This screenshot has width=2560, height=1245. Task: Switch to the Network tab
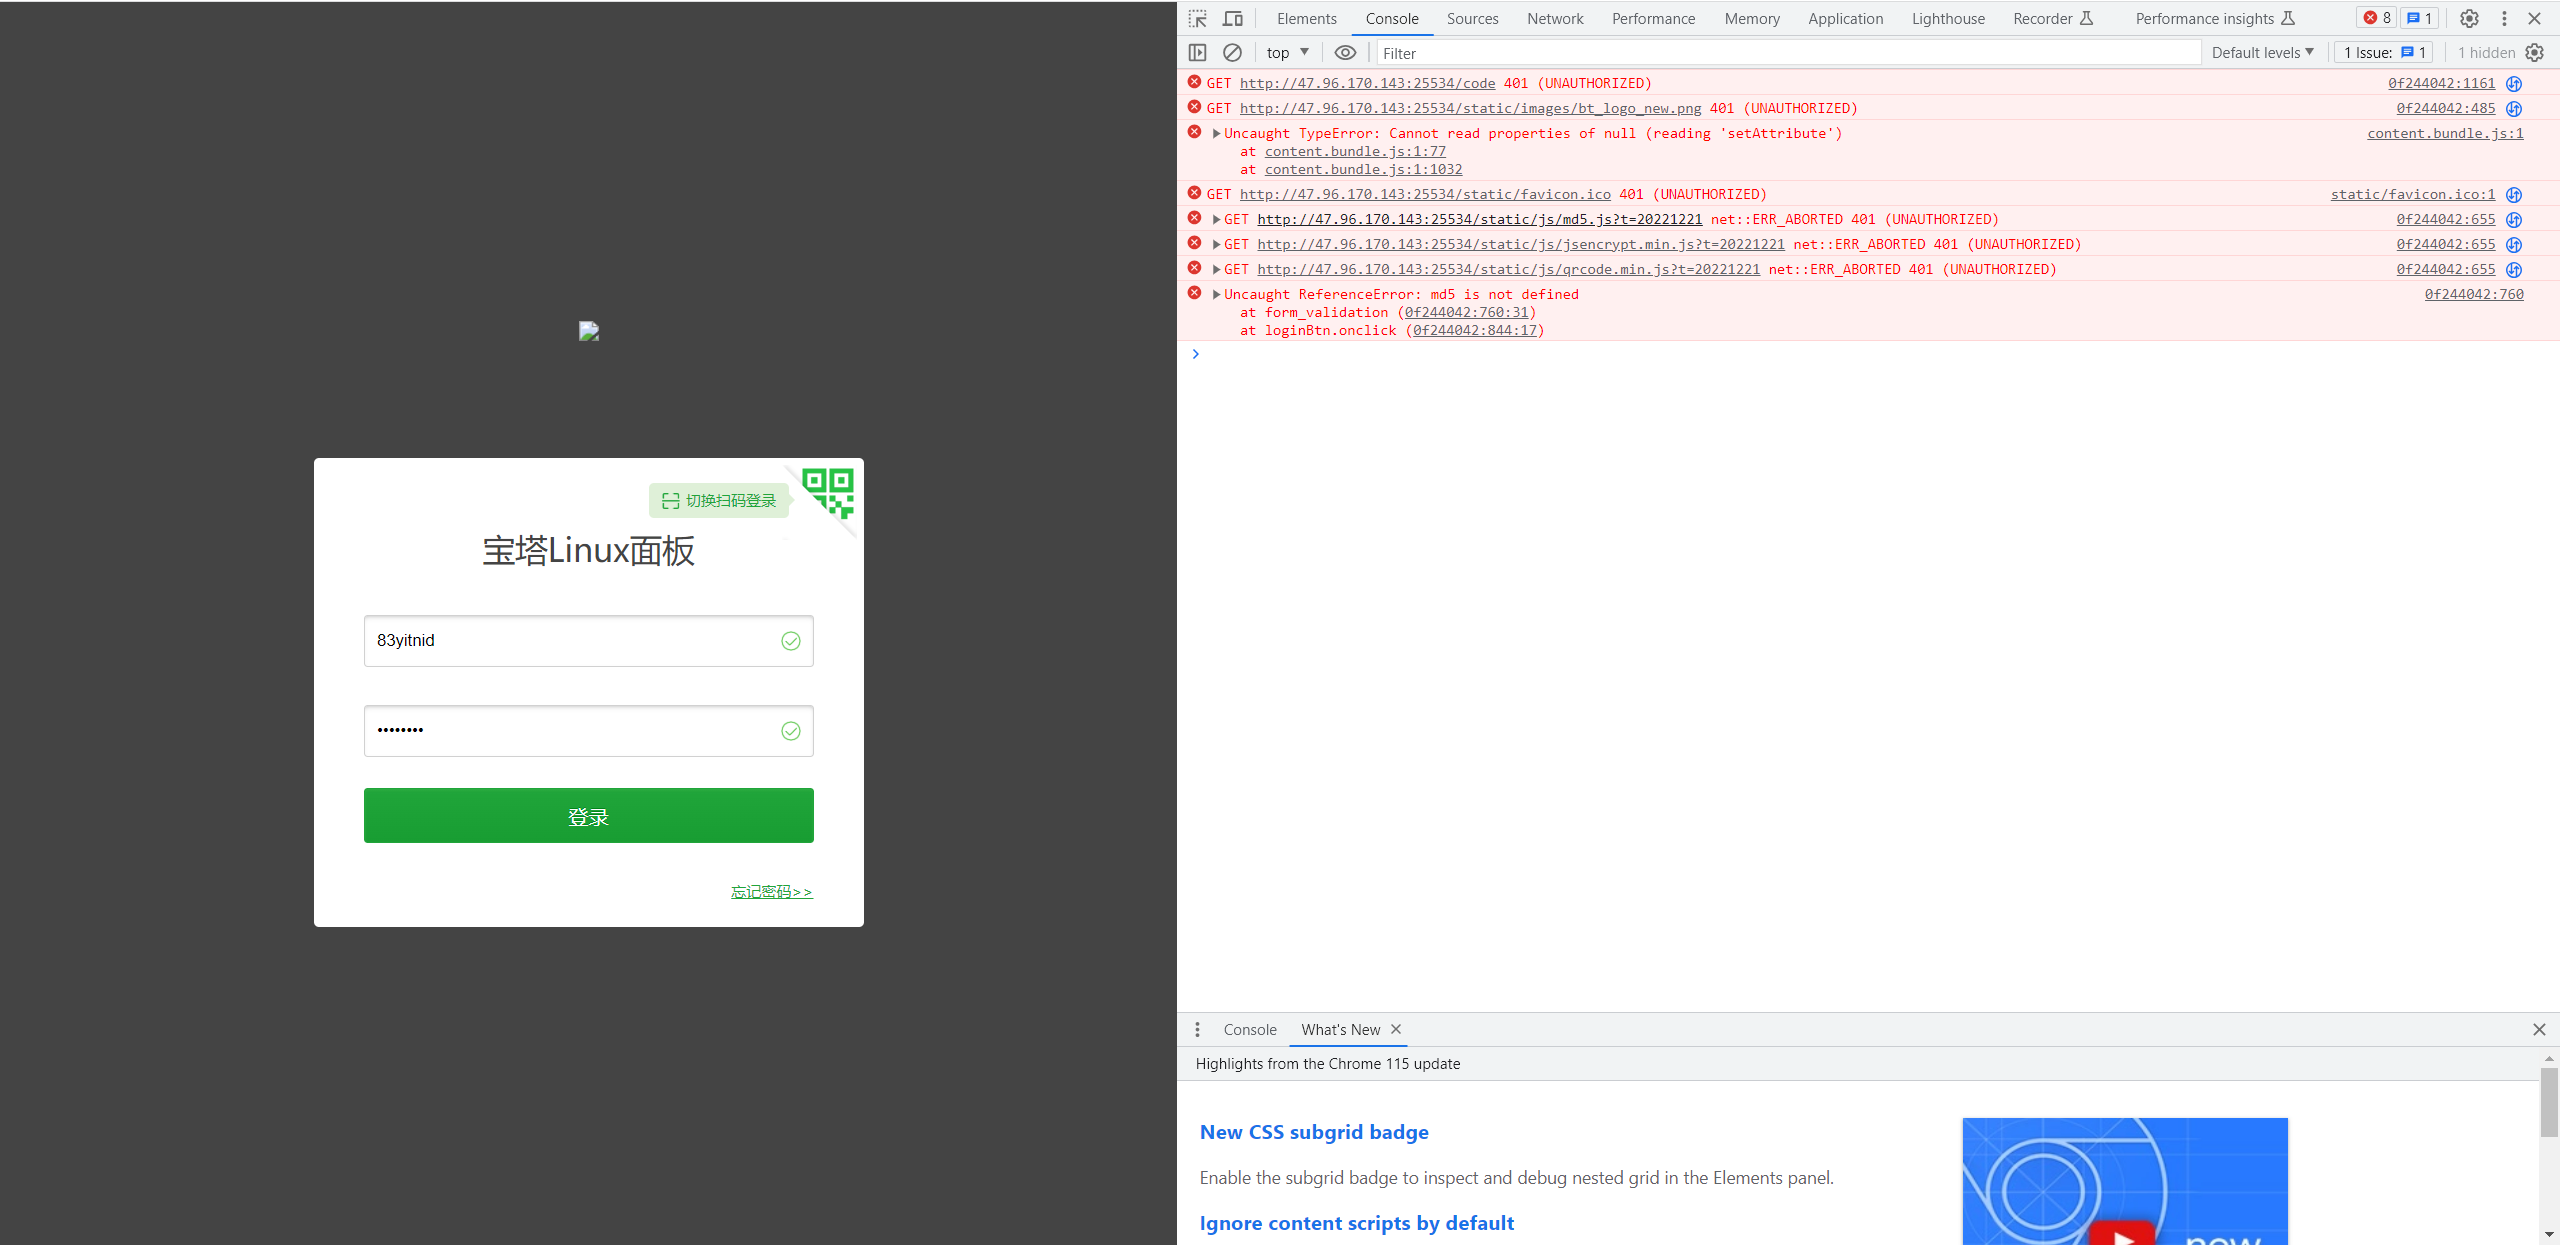pyautogui.click(x=1555, y=18)
